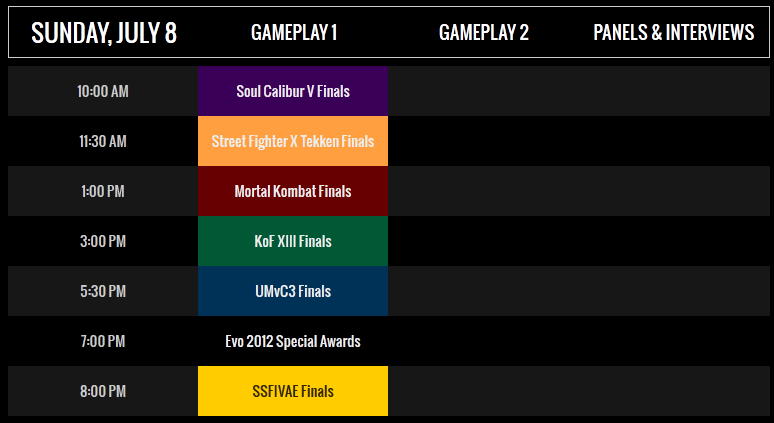Click the 10:00 AM time slot
Screen dimensions: 774x423
point(103,91)
